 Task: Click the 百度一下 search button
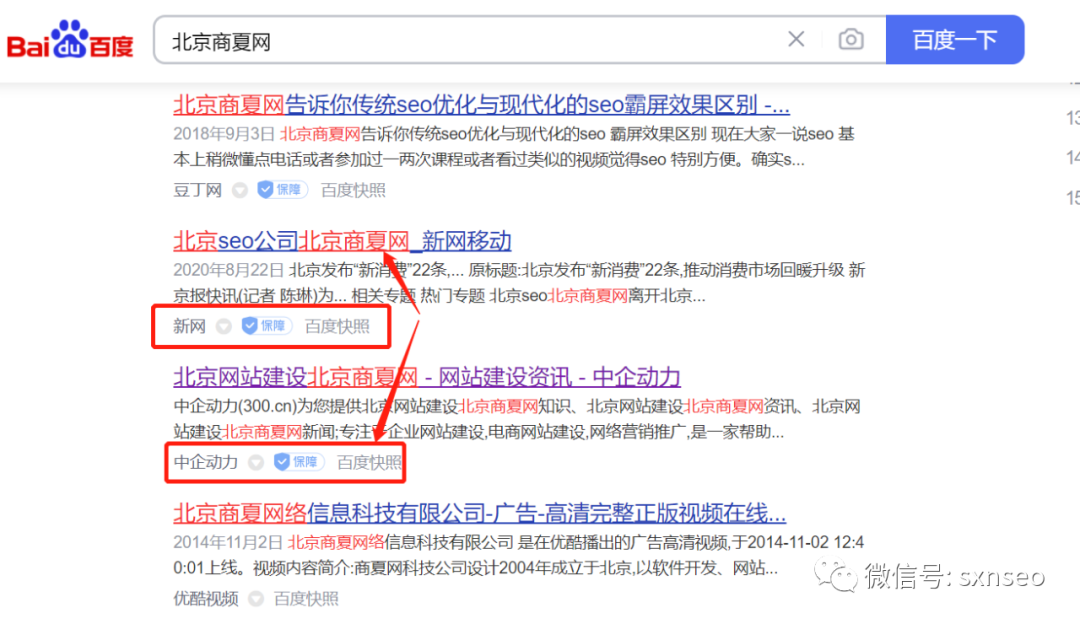(x=955, y=40)
